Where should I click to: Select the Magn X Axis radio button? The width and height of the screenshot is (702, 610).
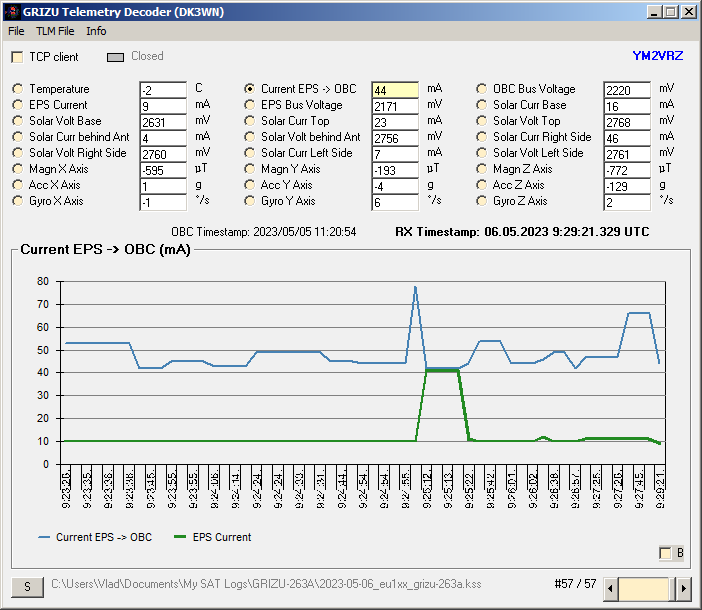17,169
